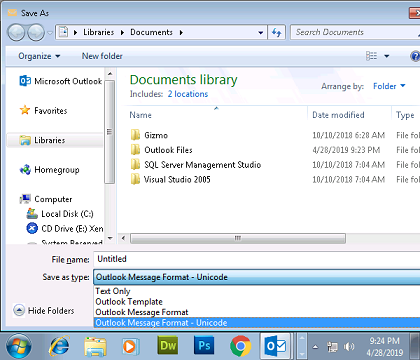
Task: Open recent locations arrow beside navigation buttons
Action: 50,33
